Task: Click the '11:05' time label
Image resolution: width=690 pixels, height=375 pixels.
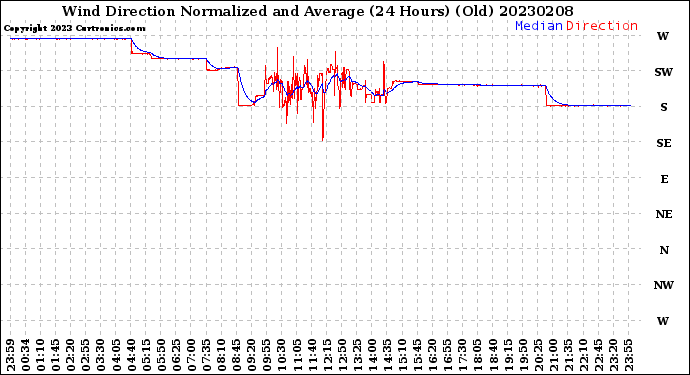Action: (297, 355)
